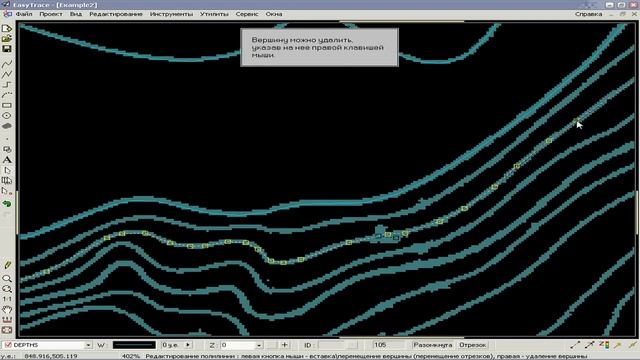
Task: Select the rectangle drawing tool
Action: pyautogui.click(x=7, y=105)
